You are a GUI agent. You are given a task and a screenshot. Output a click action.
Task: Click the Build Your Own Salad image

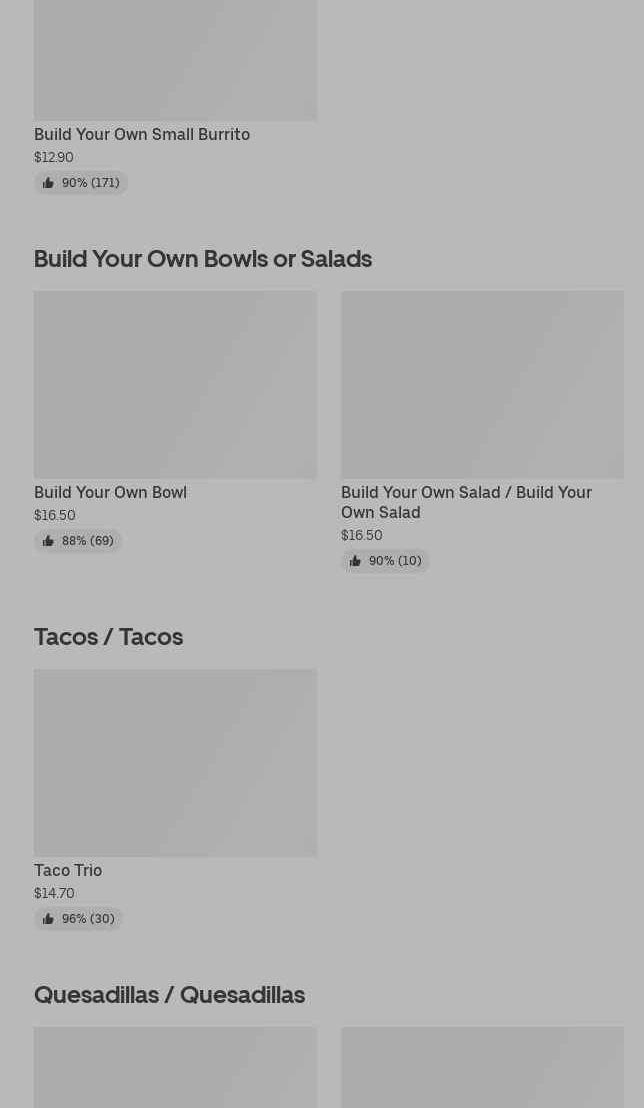pos(482,384)
